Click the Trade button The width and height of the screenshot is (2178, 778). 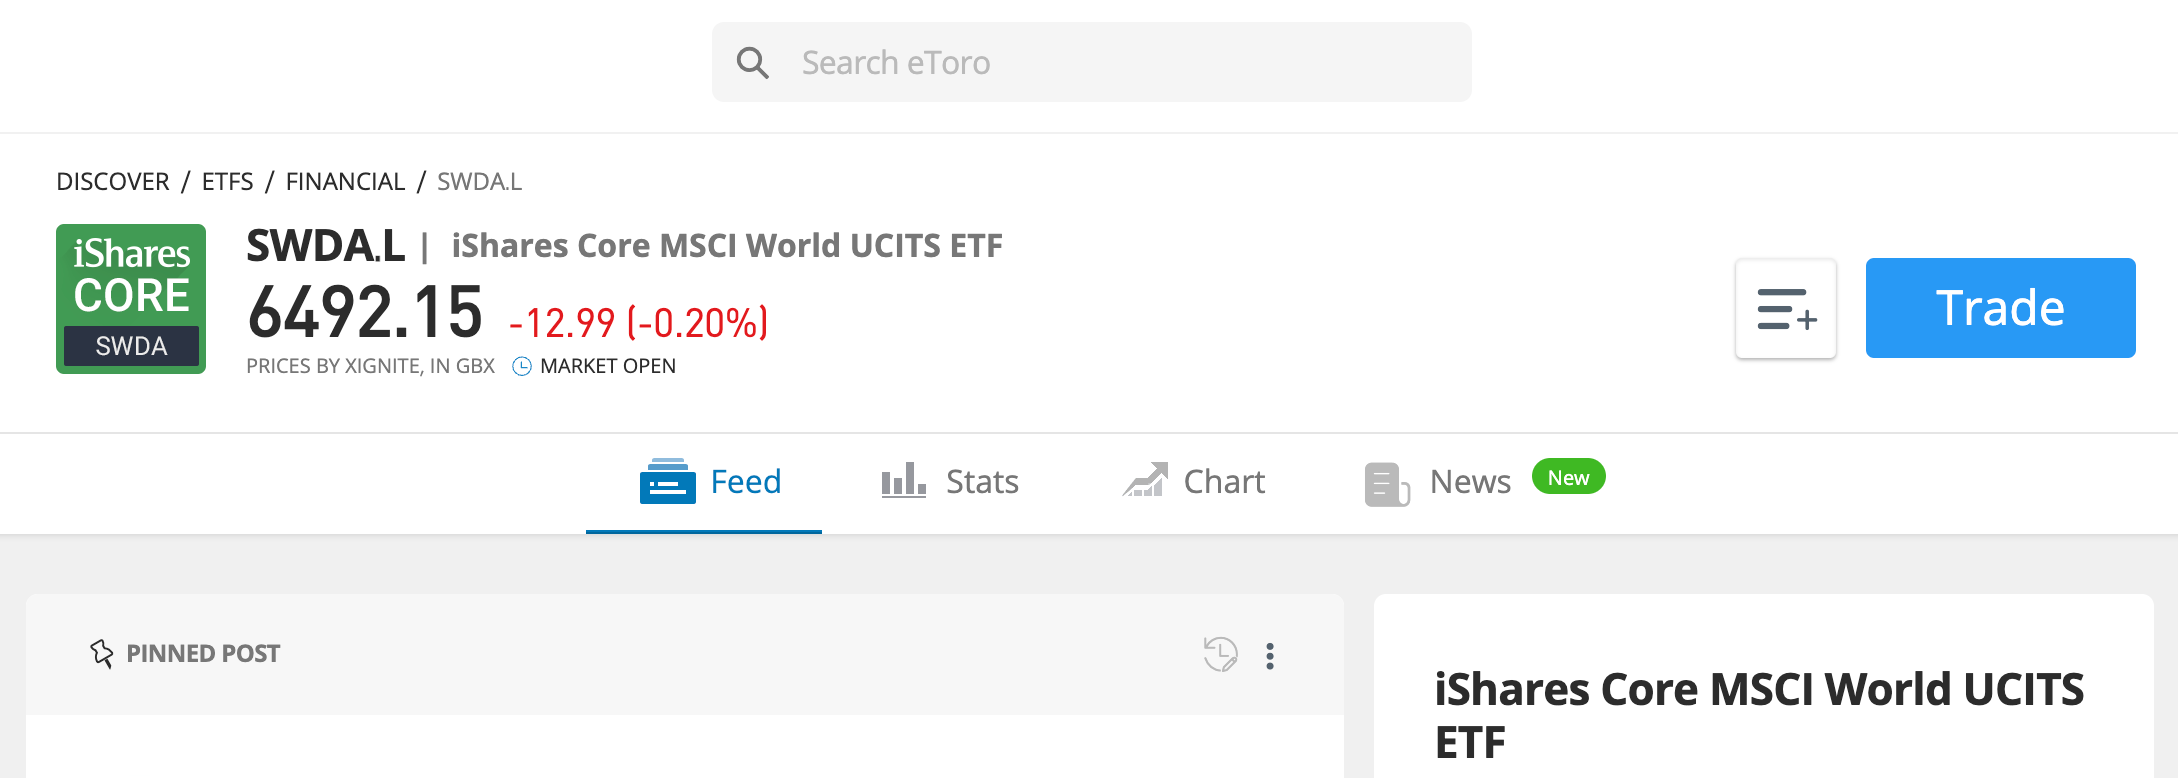pos(2000,308)
